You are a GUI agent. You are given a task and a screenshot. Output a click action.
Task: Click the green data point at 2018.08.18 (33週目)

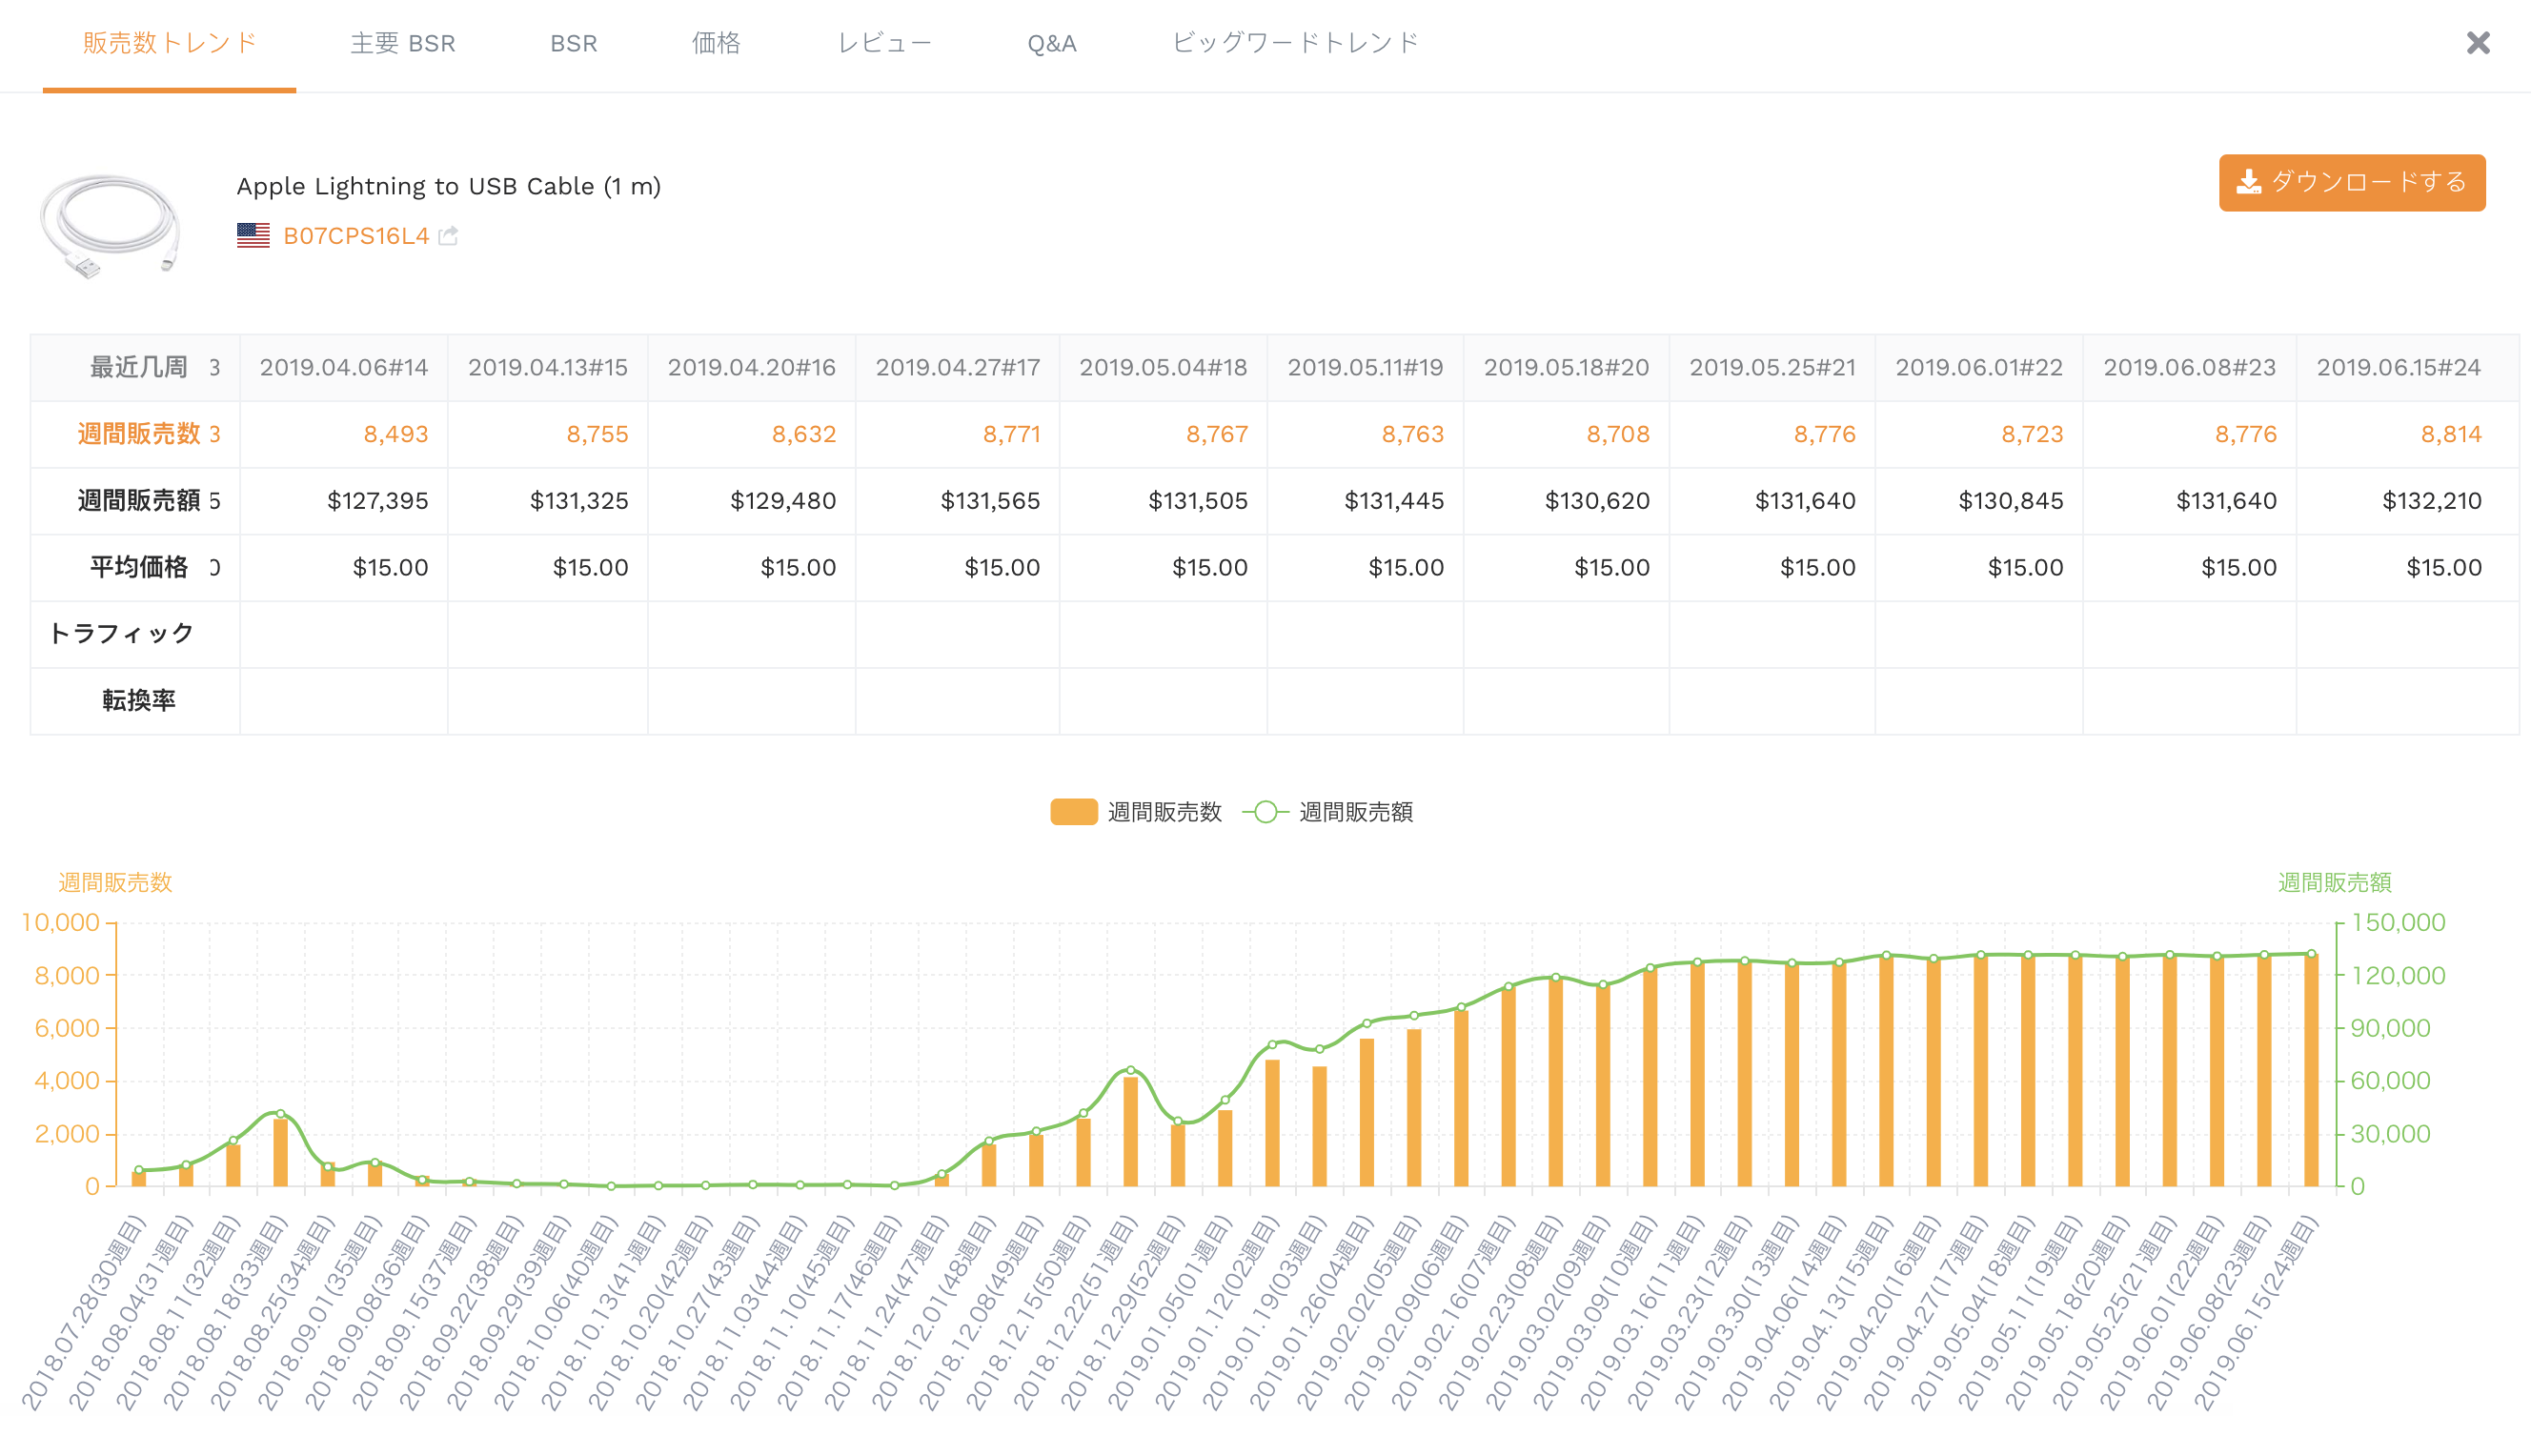pyautogui.click(x=280, y=1113)
